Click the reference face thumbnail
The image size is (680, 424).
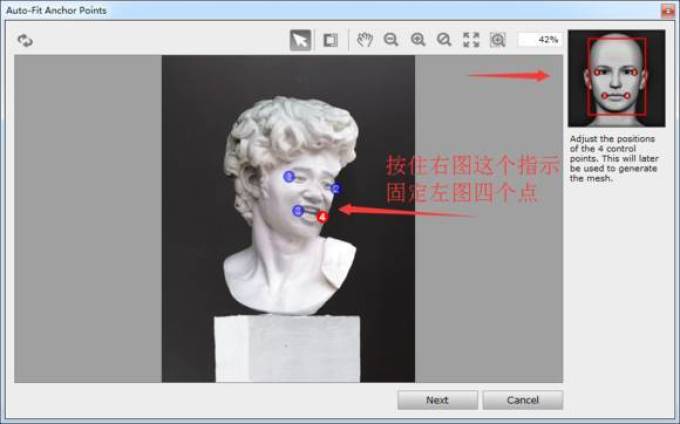616,78
